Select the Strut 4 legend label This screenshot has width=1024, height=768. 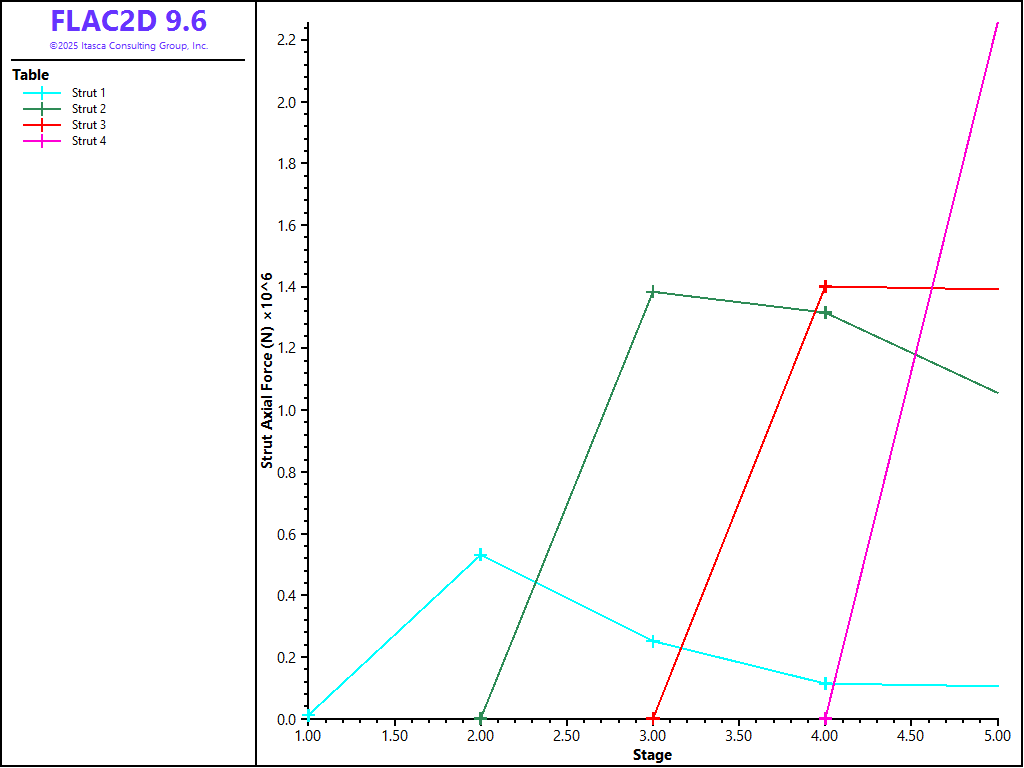click(x=89, y=141)
